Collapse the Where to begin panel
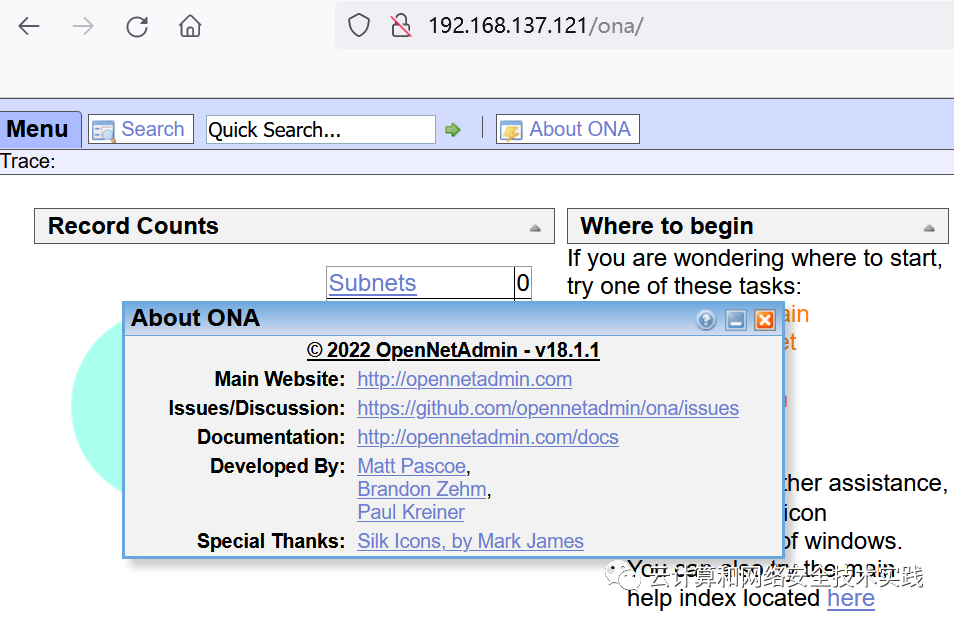954x618 pixels. click(x=929, y=228)
